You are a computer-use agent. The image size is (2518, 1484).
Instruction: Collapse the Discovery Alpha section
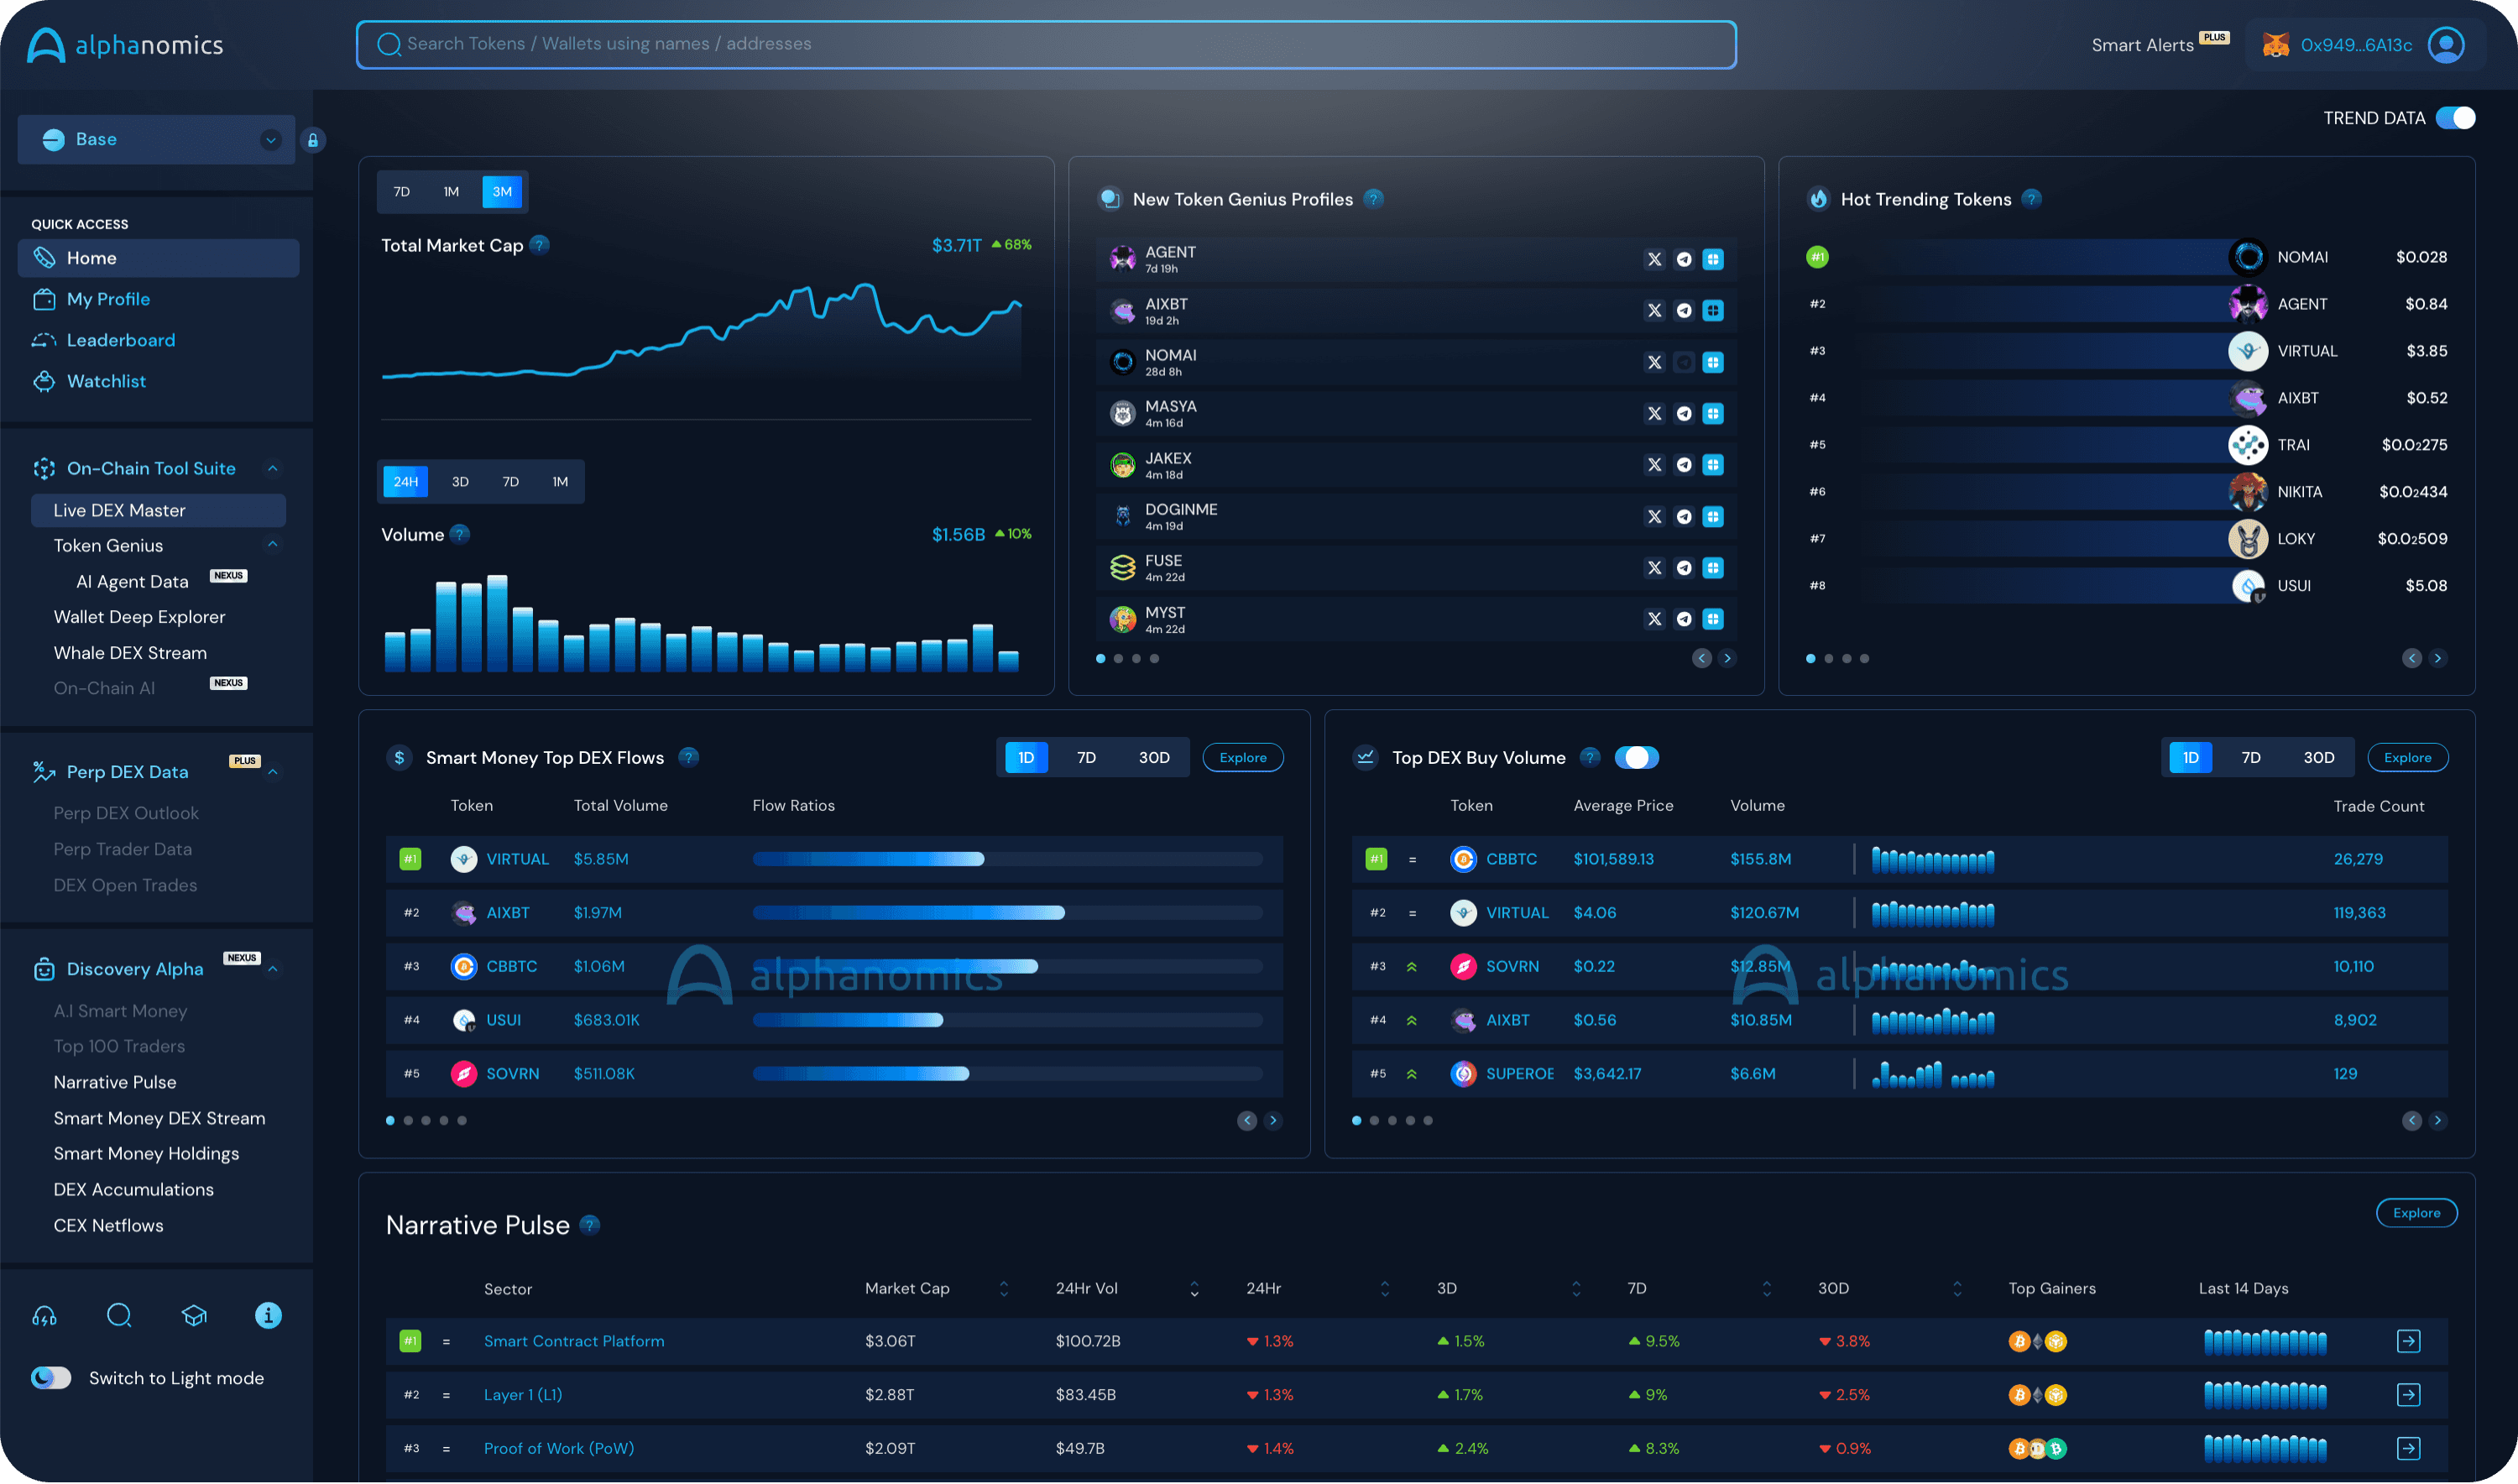[272, 969]
